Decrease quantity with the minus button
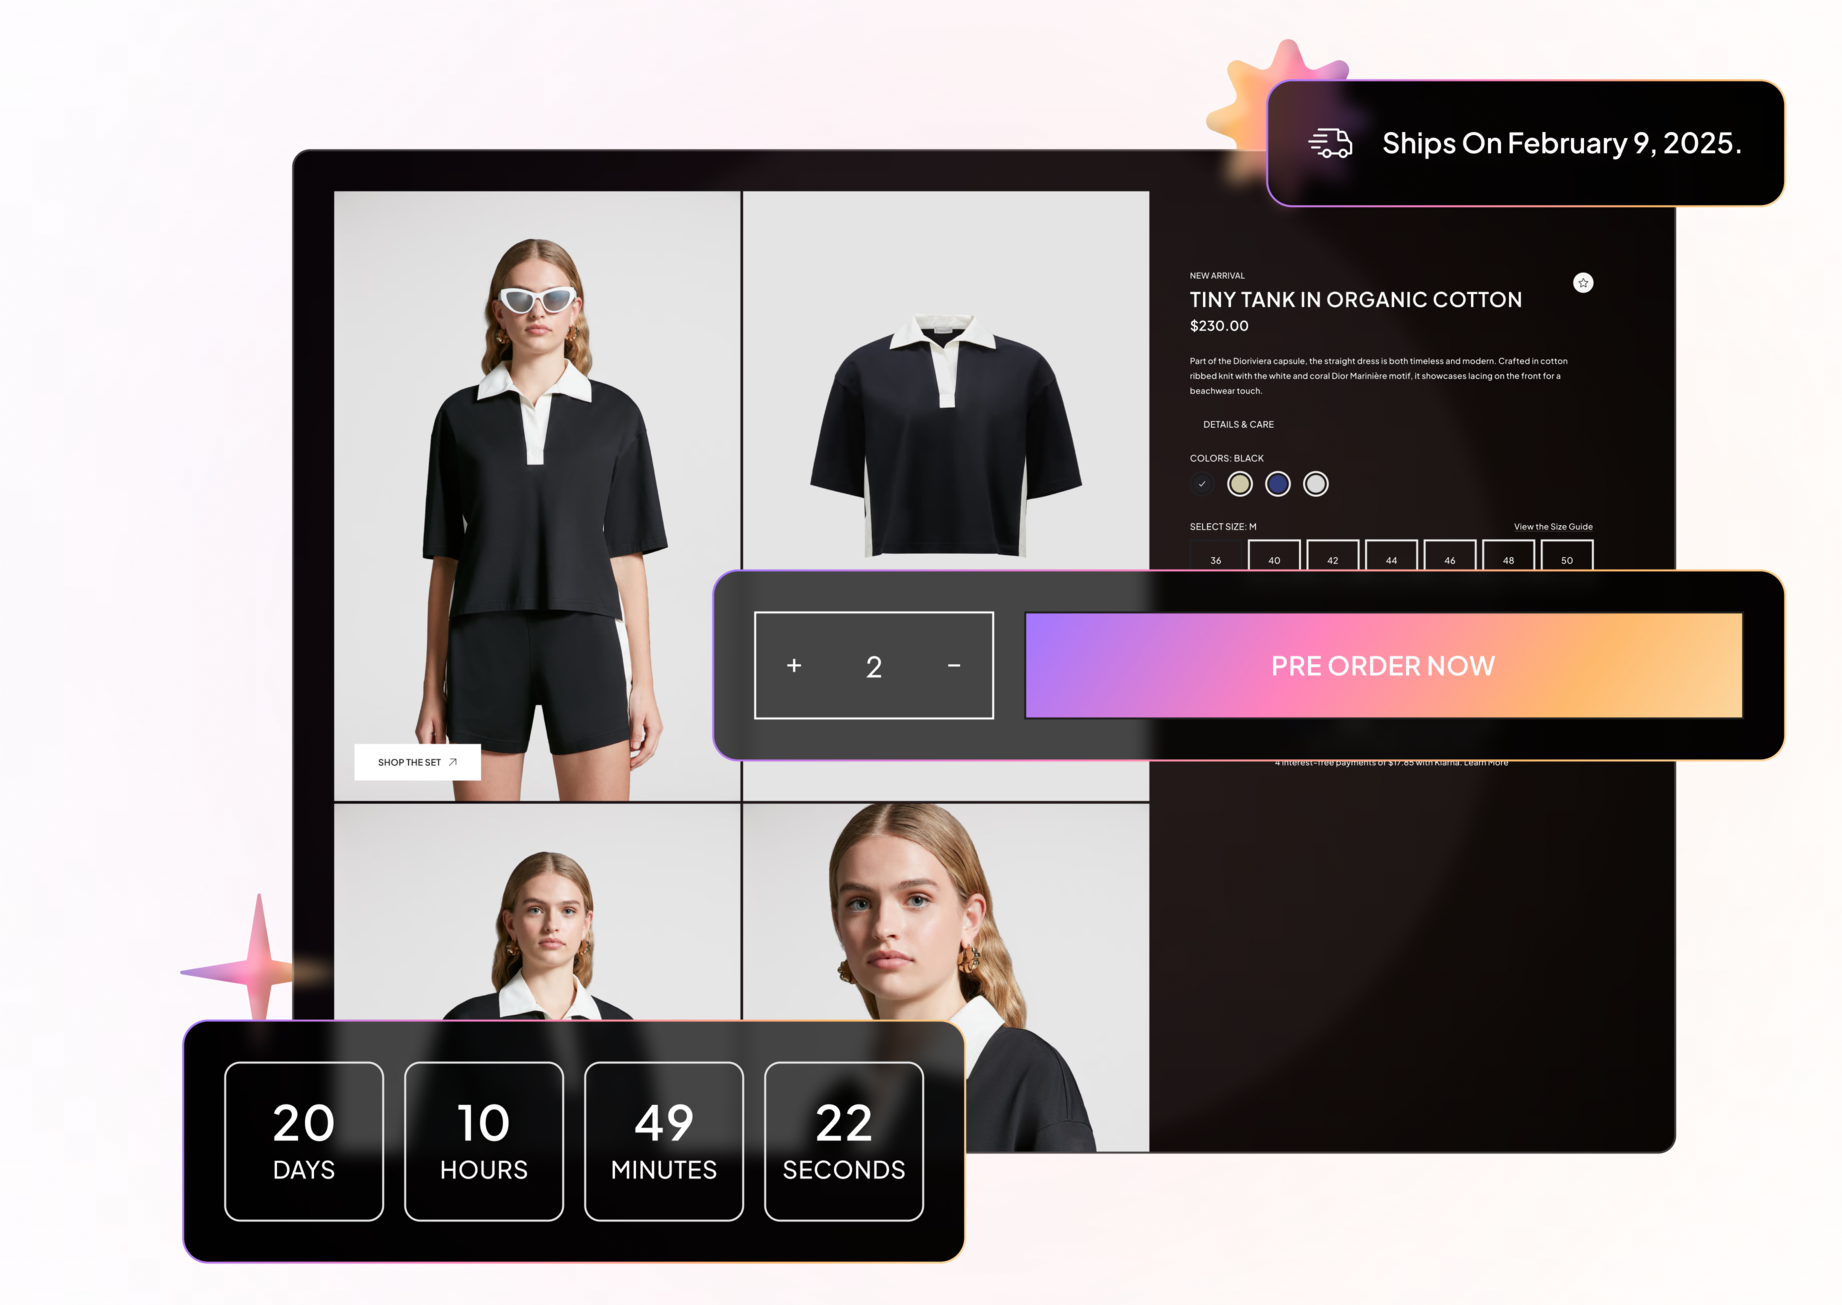Image resolution: width=1842 pixels, height=1305 pixels. (954, 666)
